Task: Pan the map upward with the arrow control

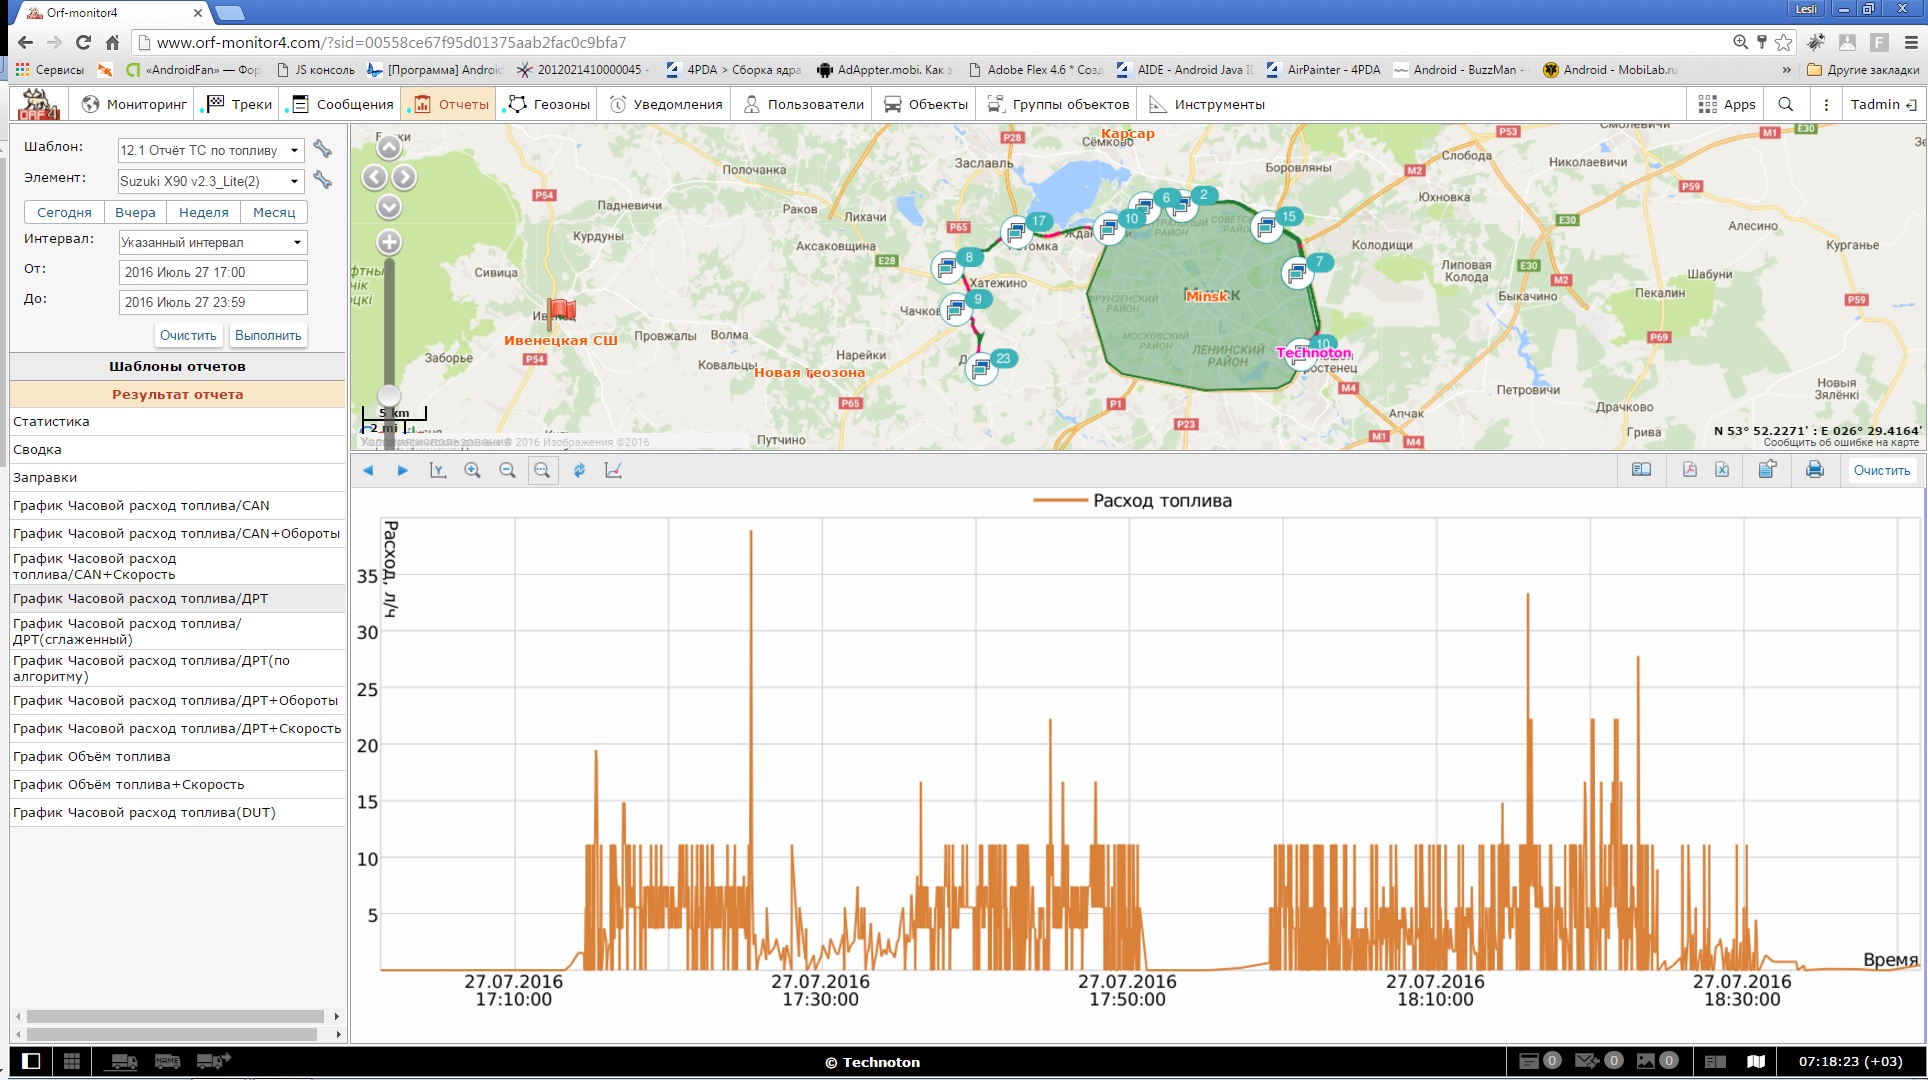Action: [x=389, y=148]
